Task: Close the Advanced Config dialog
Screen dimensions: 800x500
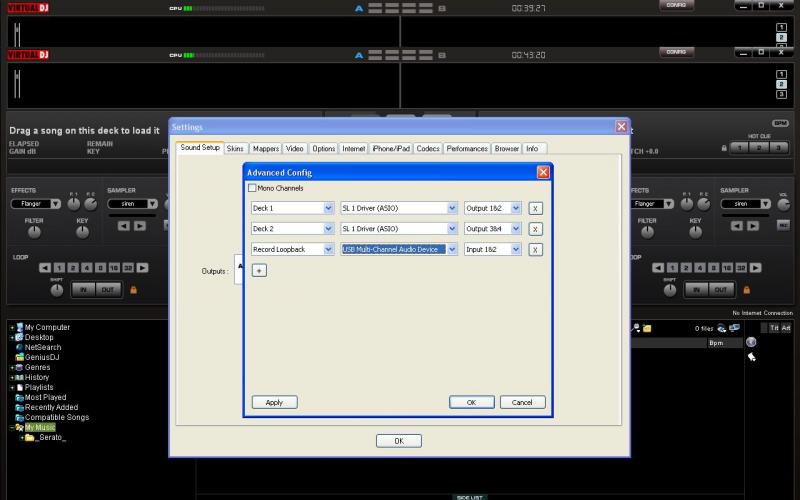Action: click(543, 172)
